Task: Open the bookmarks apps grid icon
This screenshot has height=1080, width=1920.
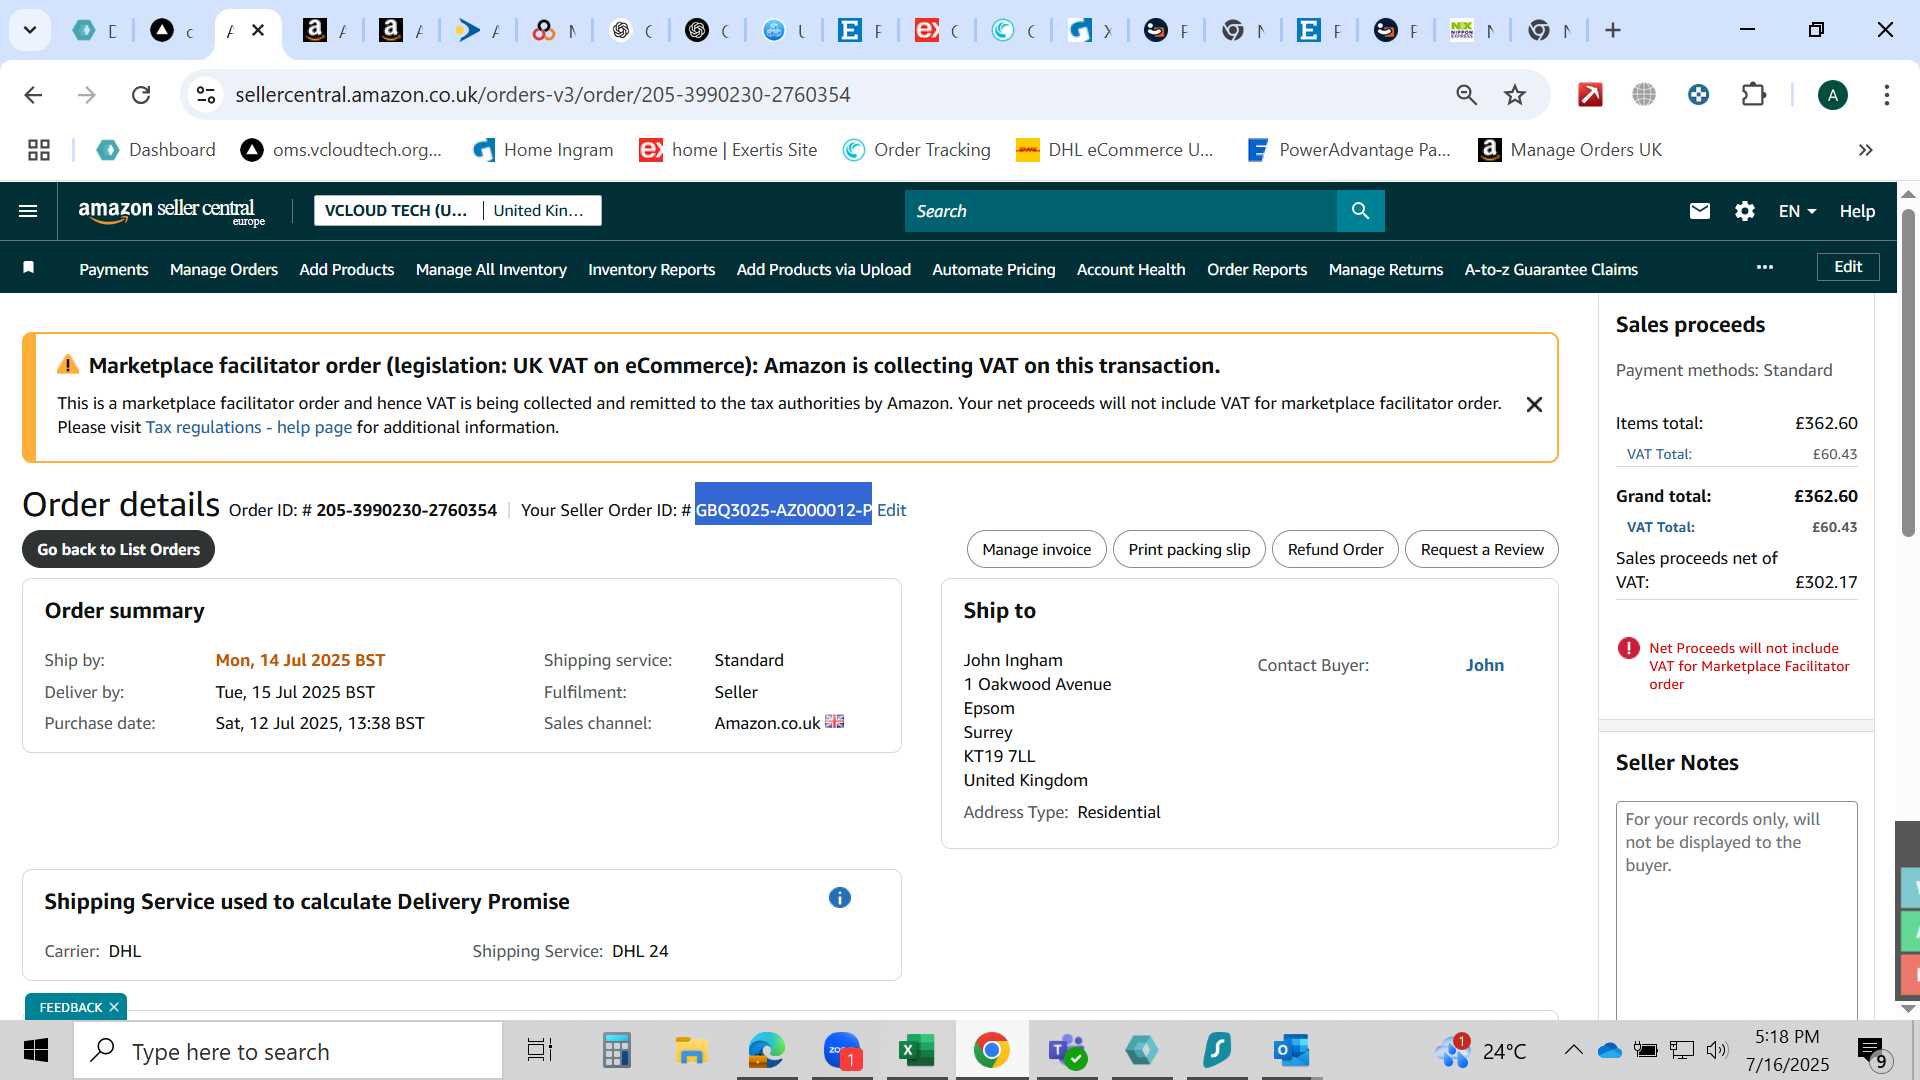Action: click(39, 150)
